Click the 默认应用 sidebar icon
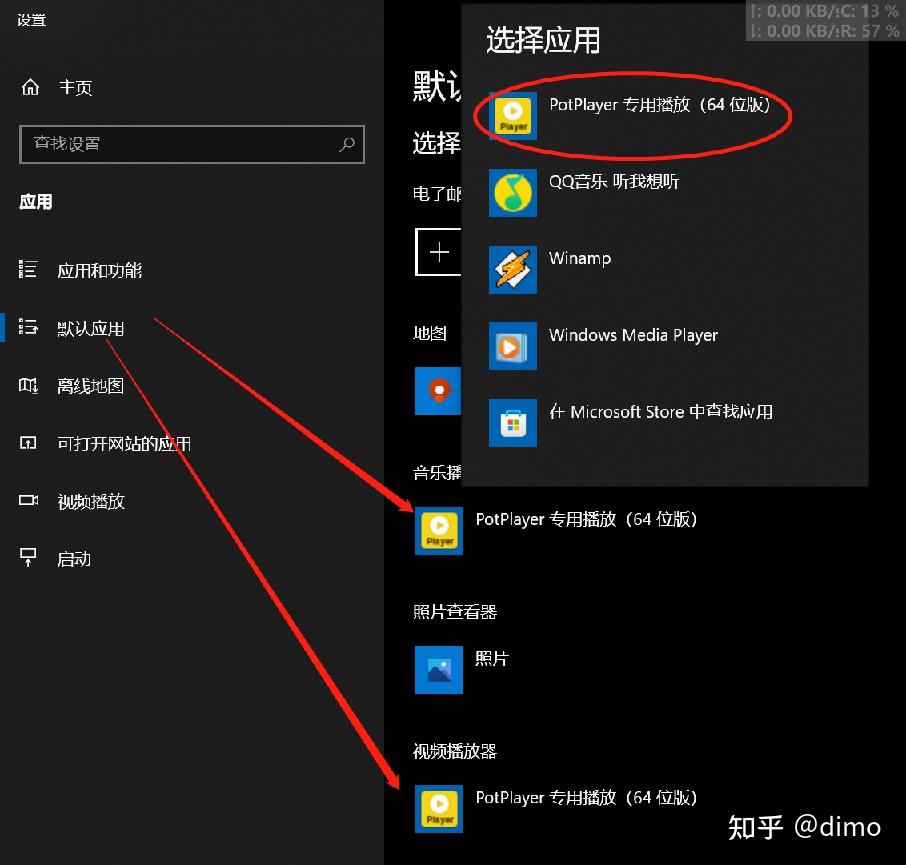 (28, 326)
